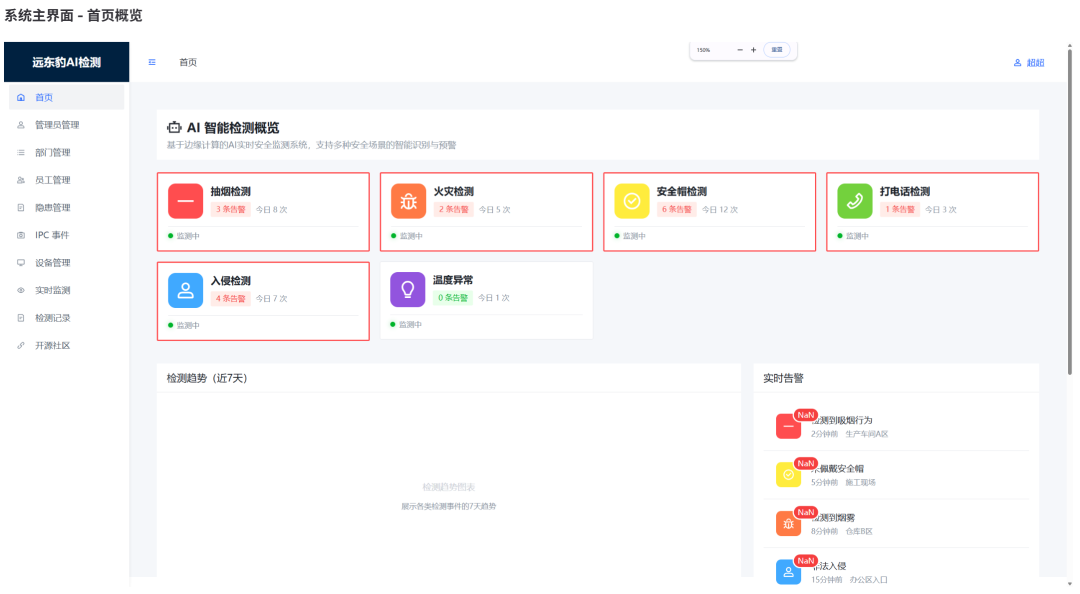This screenshot has width=1080, height=594.
Task: Click the 监测中 status on the 抽烟检测 card
Action: tap(184, 236)
